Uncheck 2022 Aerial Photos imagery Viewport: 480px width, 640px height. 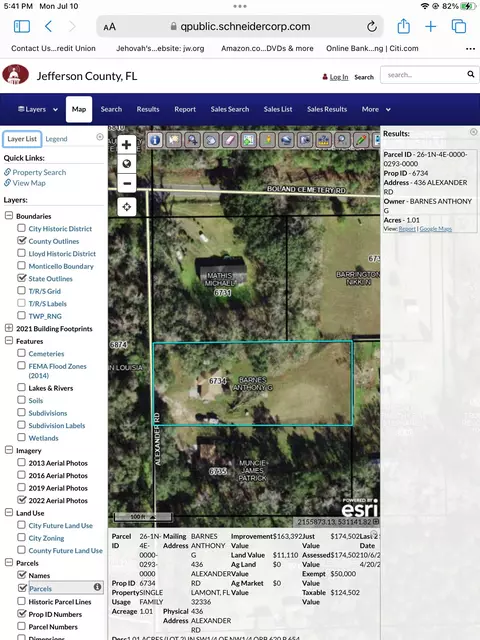point(21,500)
